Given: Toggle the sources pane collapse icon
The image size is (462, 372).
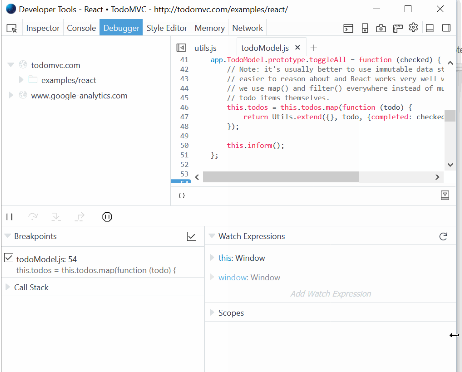Looking at the screenshot, I should [x=181, y=48].
